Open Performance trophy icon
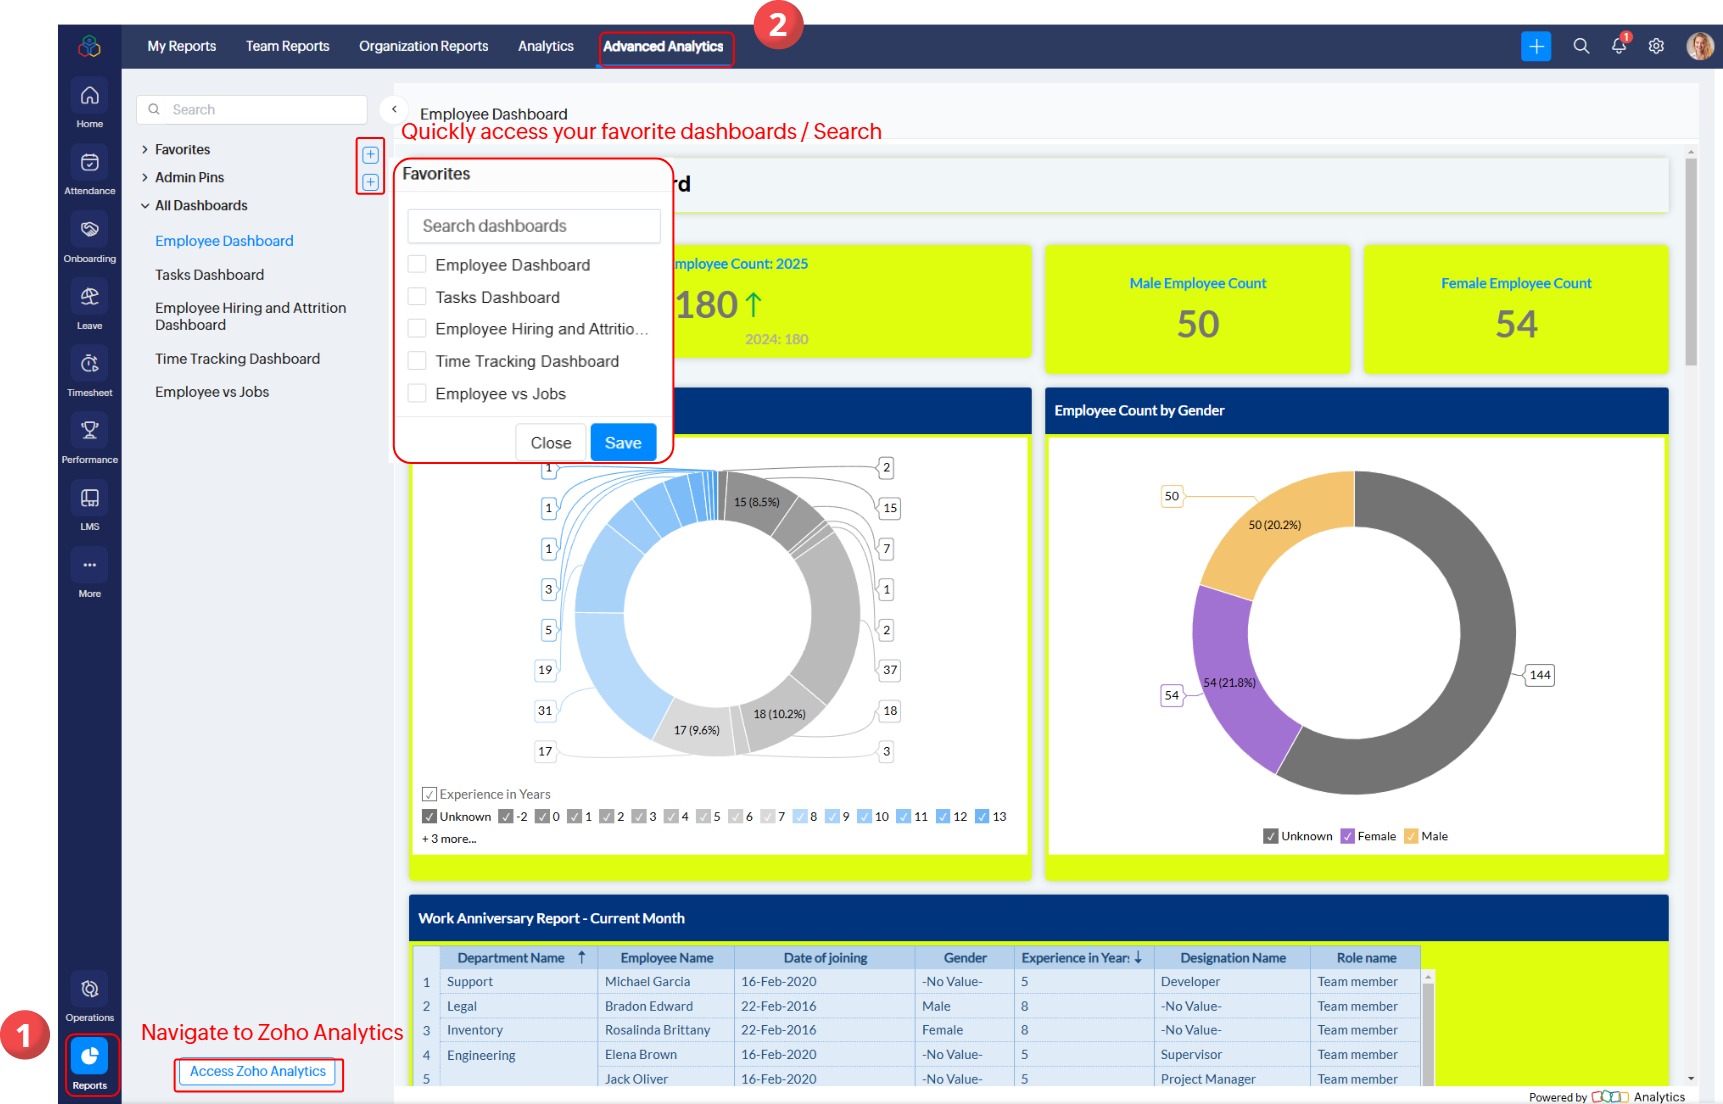 [x=89, y=431]
